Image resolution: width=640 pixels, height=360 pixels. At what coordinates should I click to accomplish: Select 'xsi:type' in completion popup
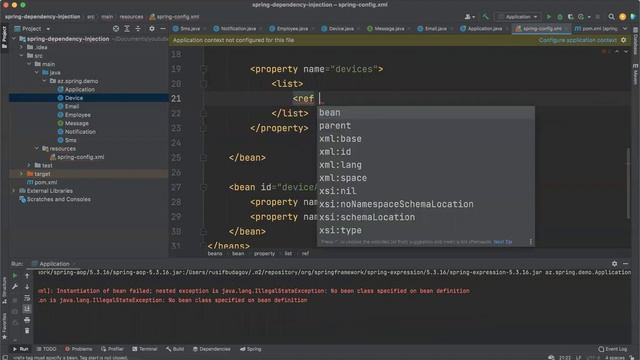point(426,230)
